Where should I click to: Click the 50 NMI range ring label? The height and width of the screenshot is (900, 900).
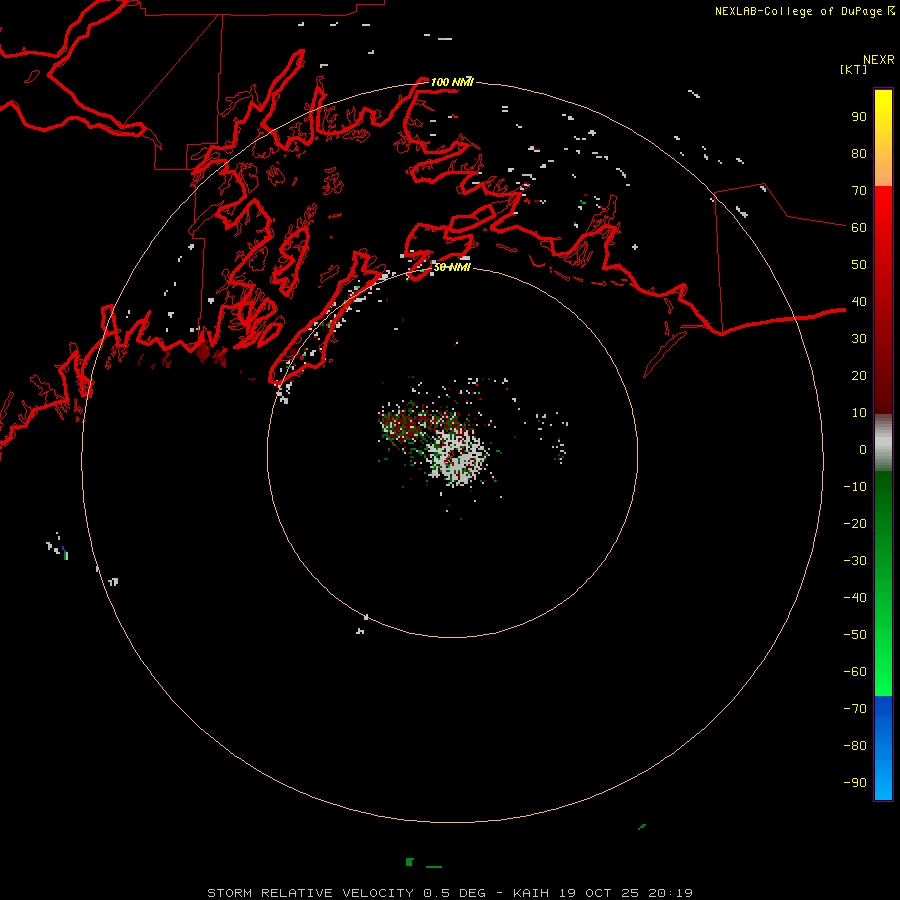(452, 267)
